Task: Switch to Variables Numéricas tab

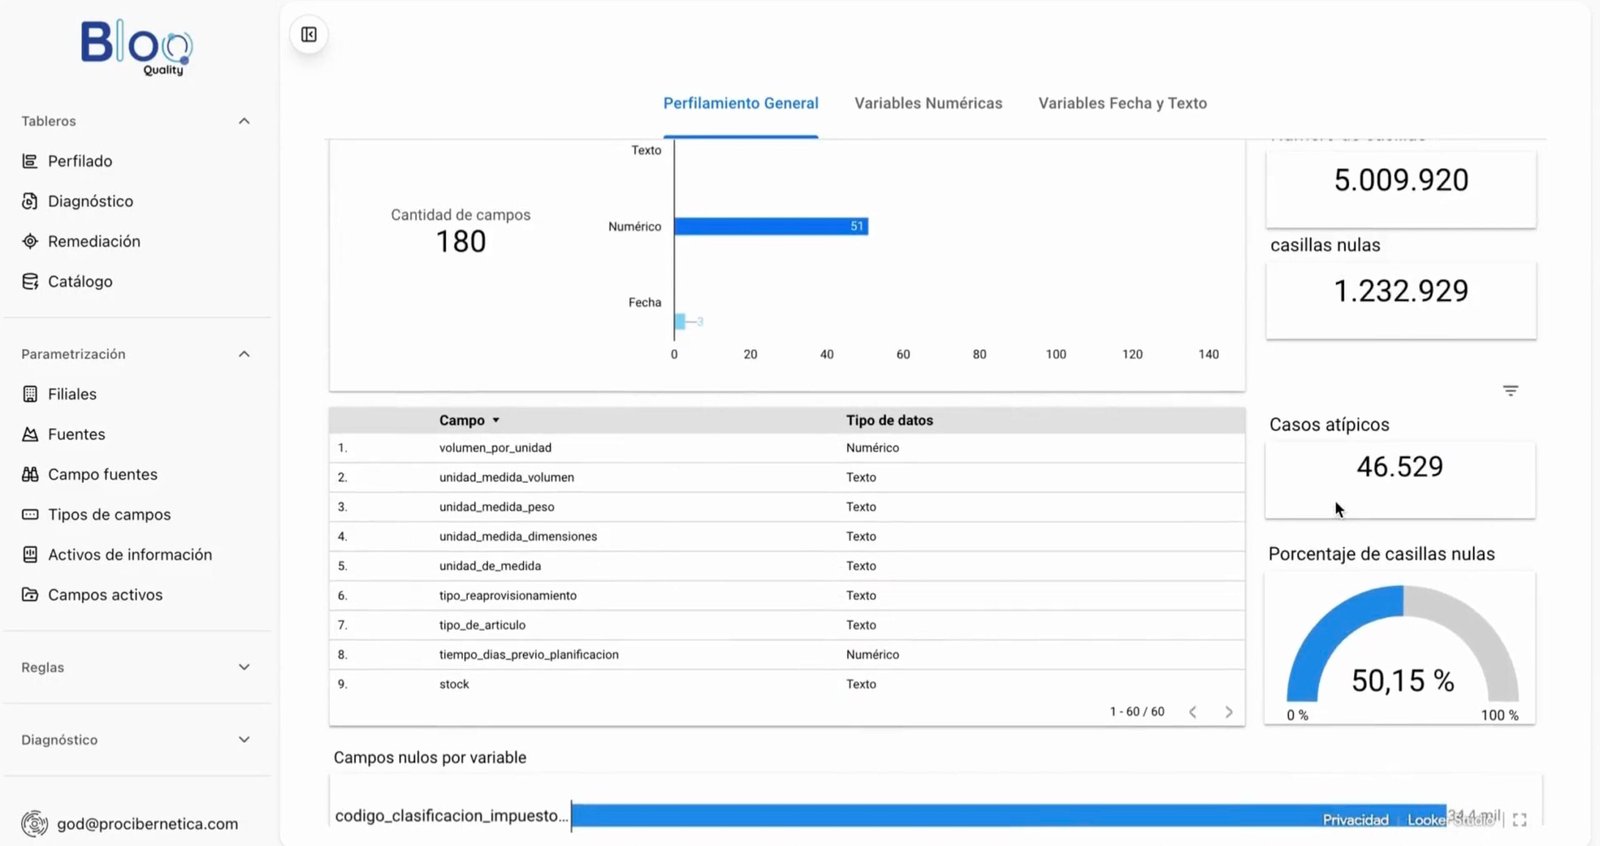Action: click(928, 103)
